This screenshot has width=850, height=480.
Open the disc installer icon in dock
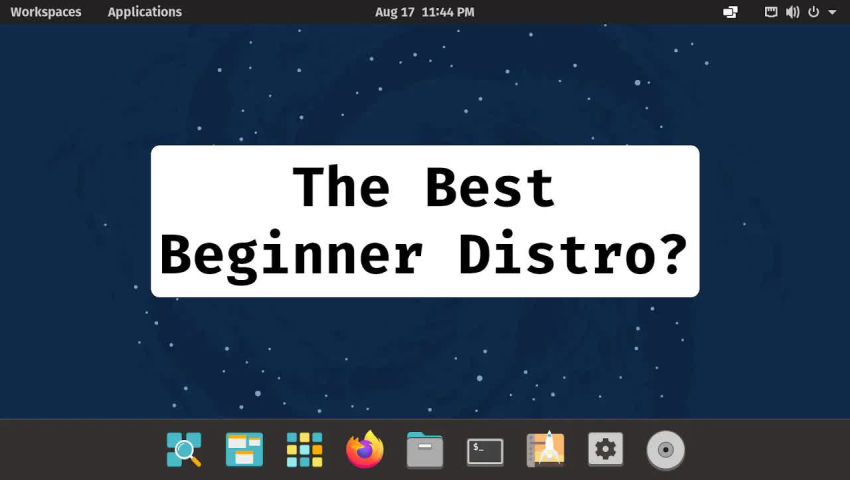tap(666, 450)
